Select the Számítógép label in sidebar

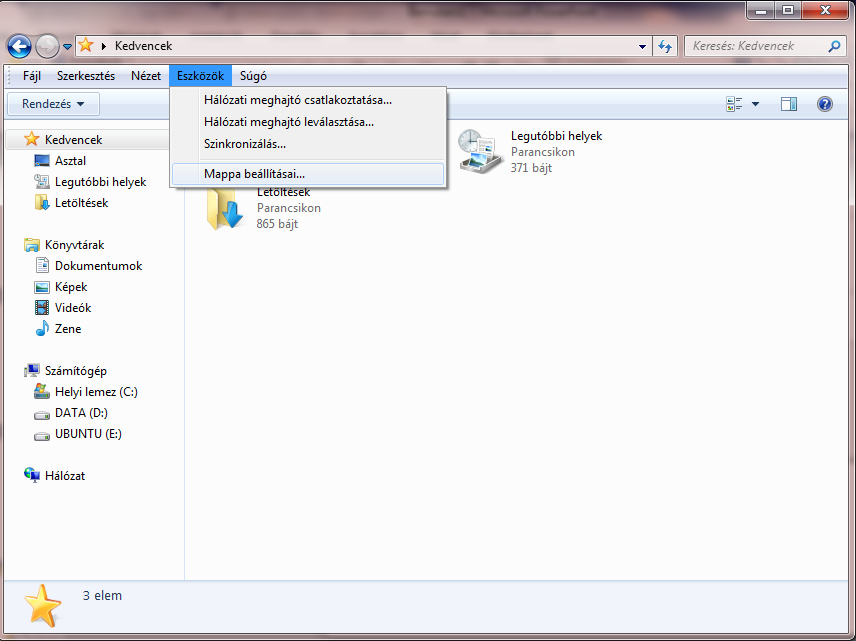tap(76, 371)
